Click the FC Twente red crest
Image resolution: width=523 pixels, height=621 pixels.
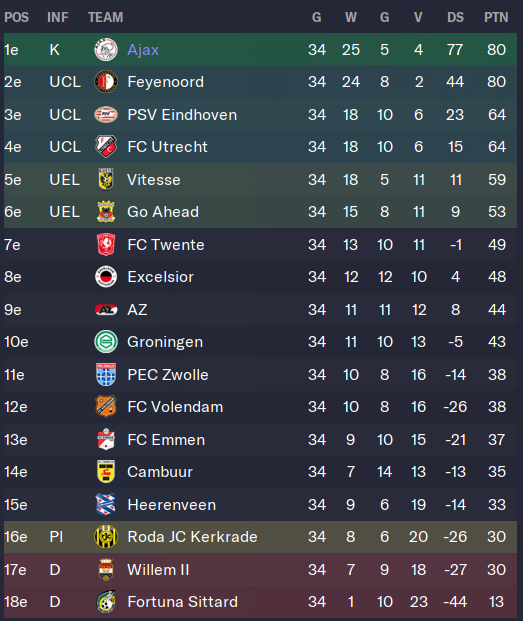[106, 244]
